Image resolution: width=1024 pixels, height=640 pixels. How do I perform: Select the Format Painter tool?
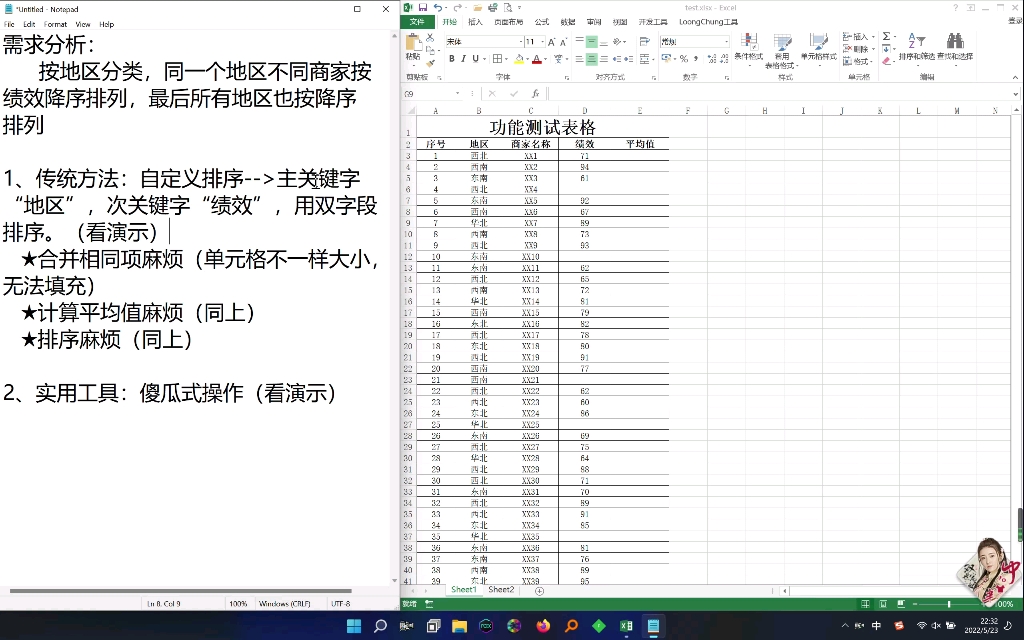click(429, 61)
